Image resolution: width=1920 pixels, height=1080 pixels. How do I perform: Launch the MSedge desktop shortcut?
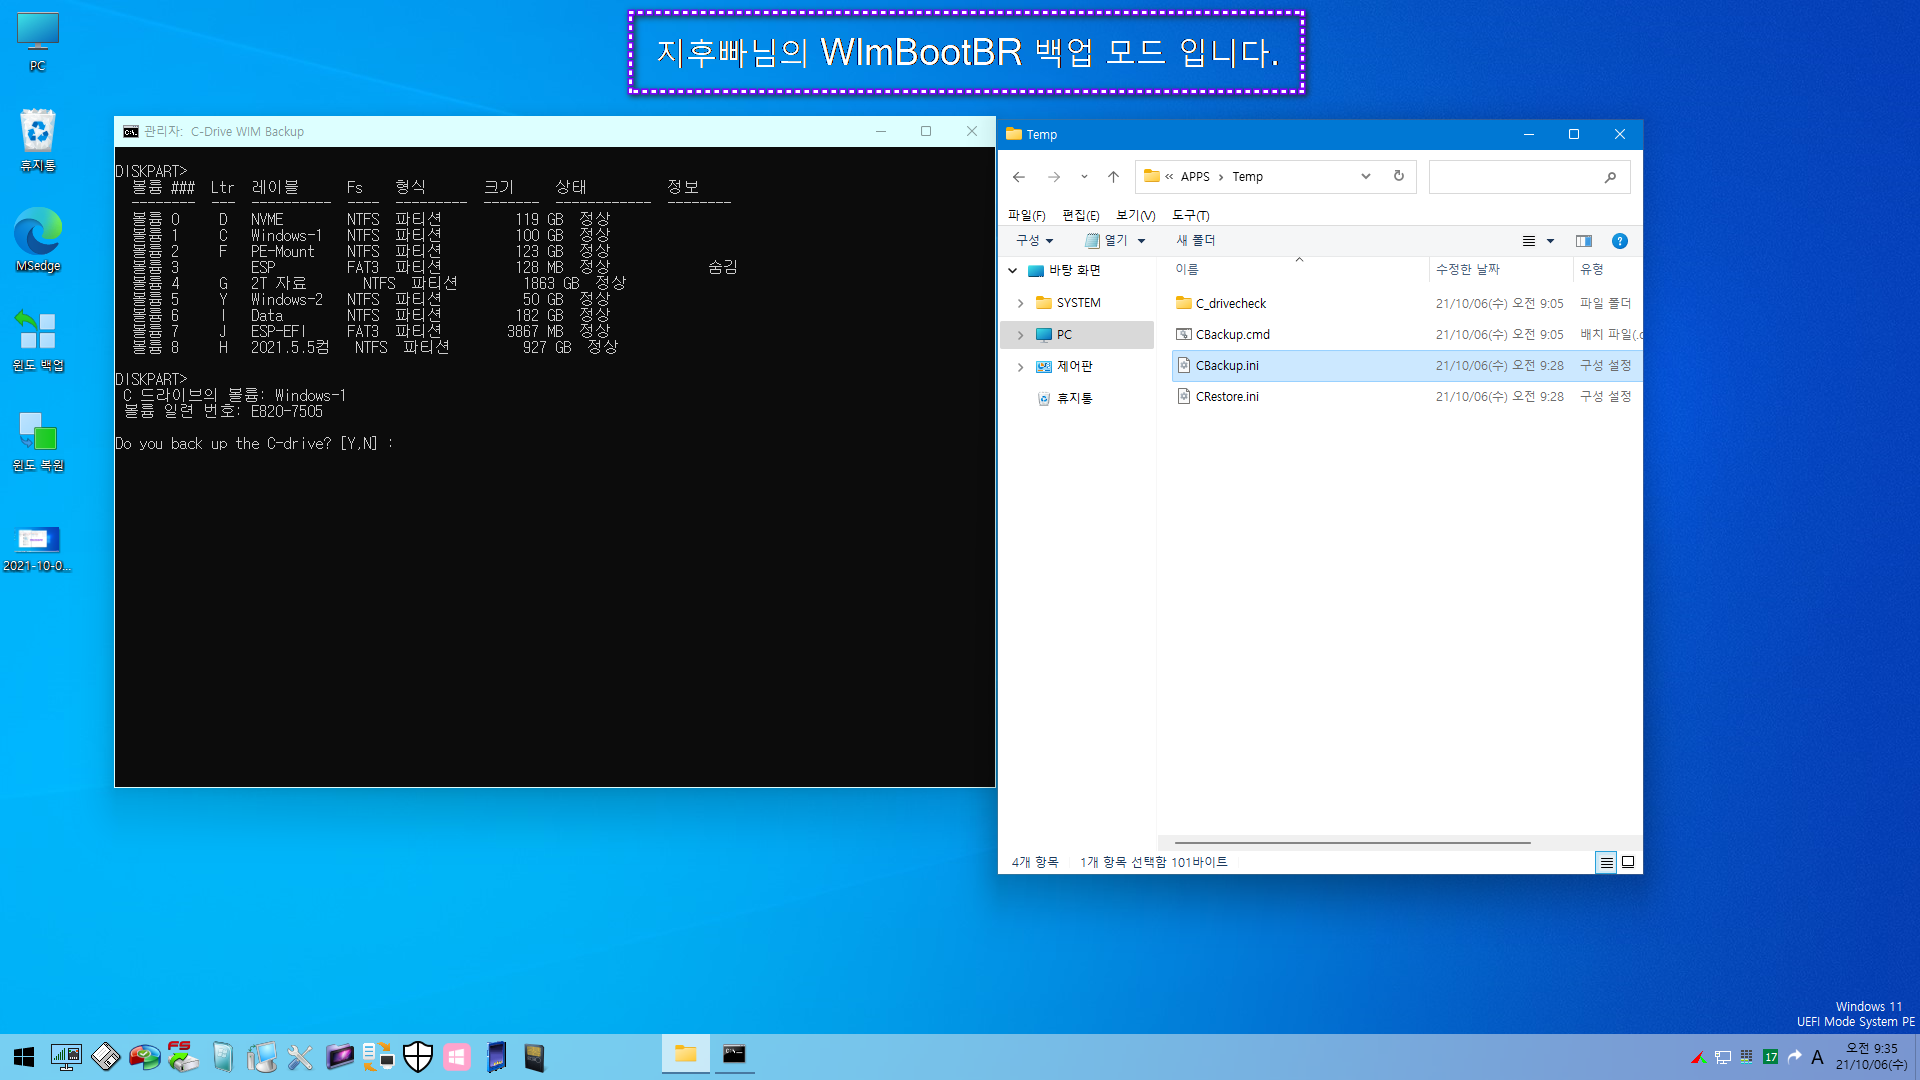pos(38,240)
